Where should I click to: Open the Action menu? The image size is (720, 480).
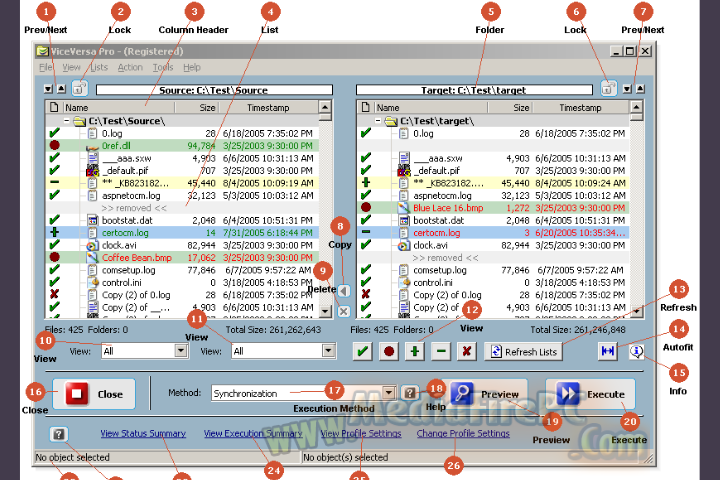(x=130, y=68)
